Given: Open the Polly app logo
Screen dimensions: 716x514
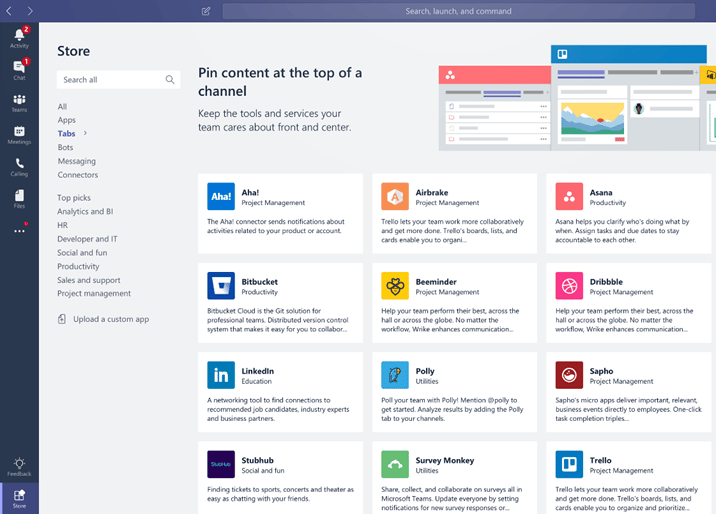Looking at the screenshot, I should (x=395, y=375).
